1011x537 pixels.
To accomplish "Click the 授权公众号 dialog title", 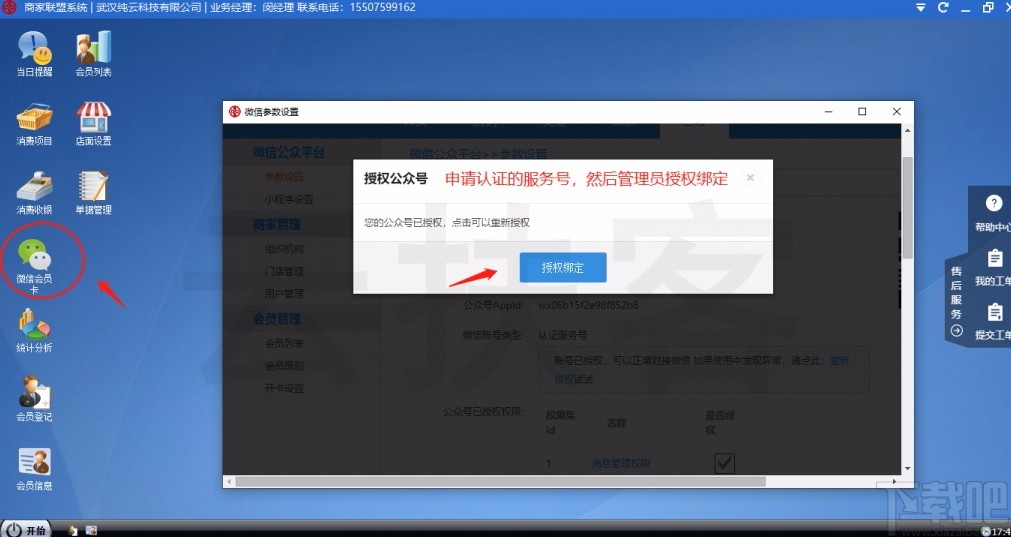I will 395,179.
